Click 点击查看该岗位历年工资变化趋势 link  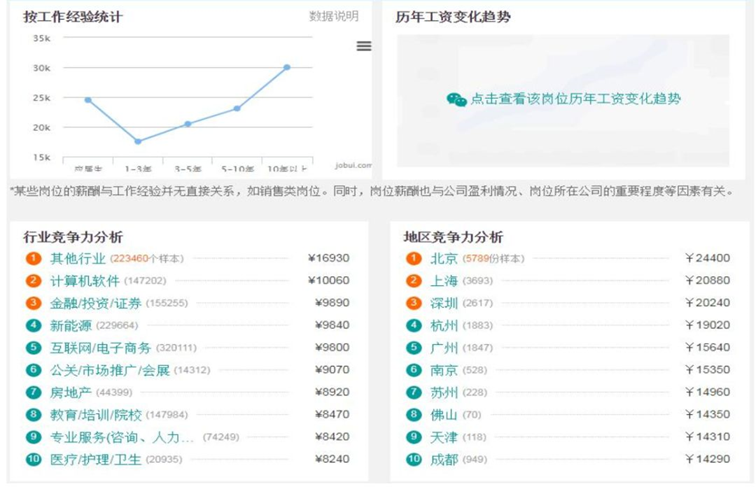[576, 99]
